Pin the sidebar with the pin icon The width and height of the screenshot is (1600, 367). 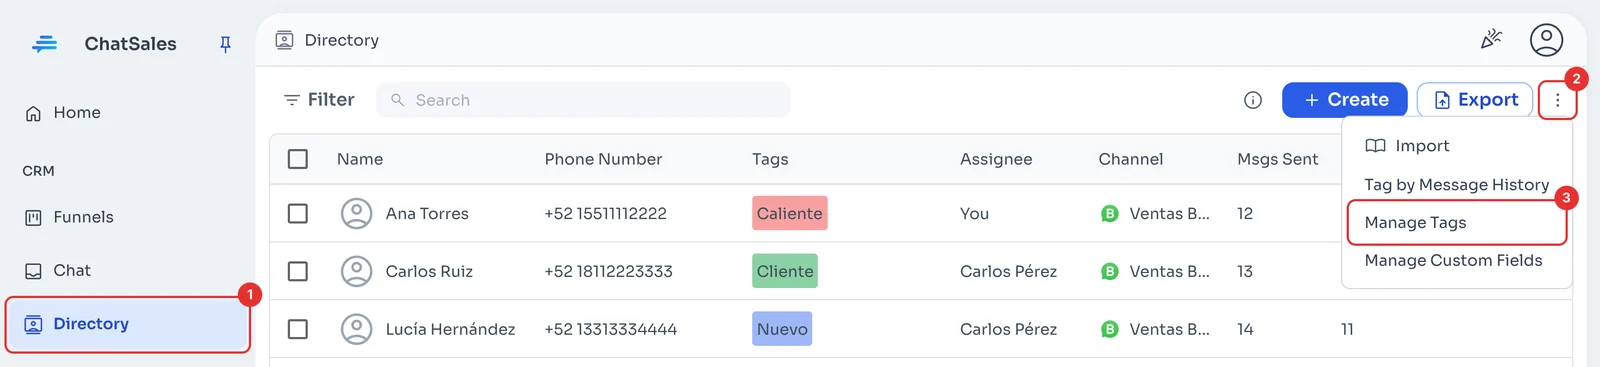click(225, 44)
